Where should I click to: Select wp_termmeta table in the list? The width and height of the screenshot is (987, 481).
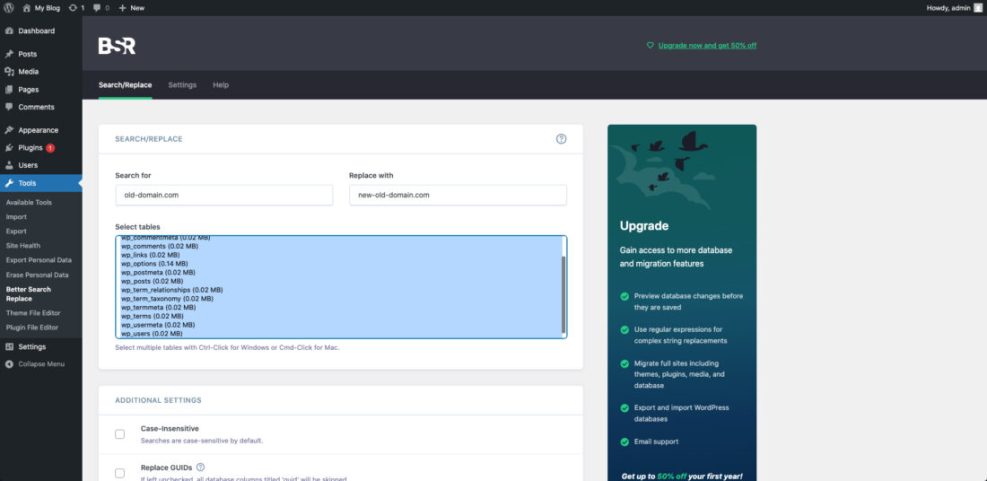pyautogui.click(x=340, y=308)
